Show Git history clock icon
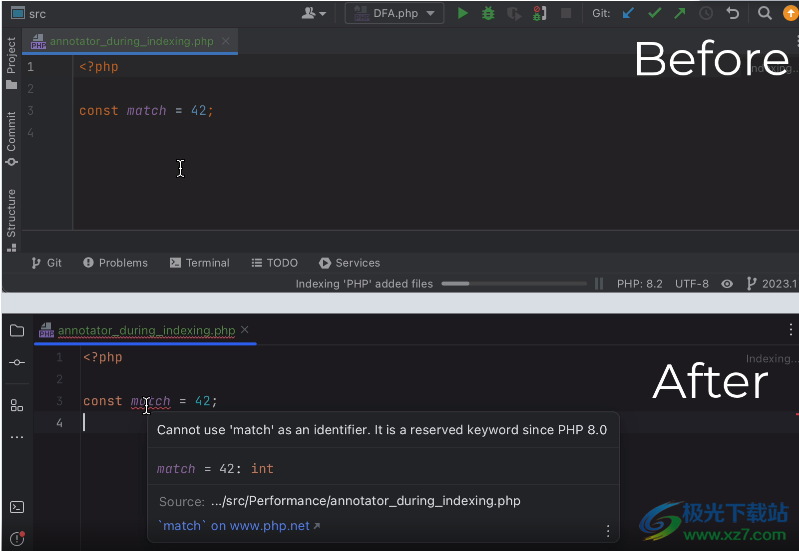The height and width of the screenshot is (551, 799). click(x=706, y=13)
